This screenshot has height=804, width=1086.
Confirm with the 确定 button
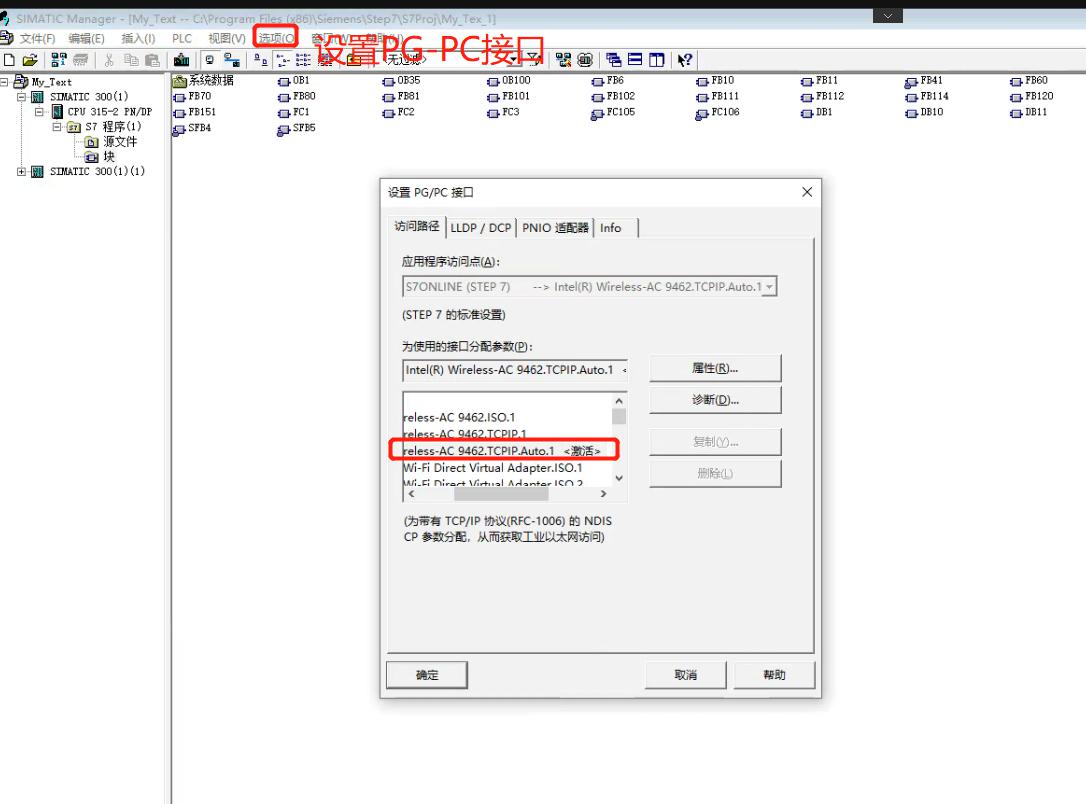[427, 675]
